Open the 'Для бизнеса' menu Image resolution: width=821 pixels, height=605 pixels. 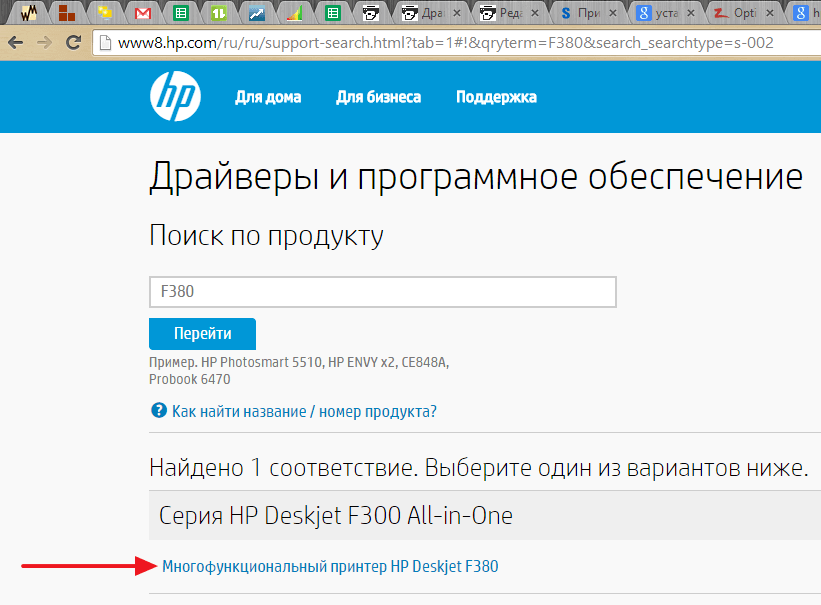(x=378, y=97)
